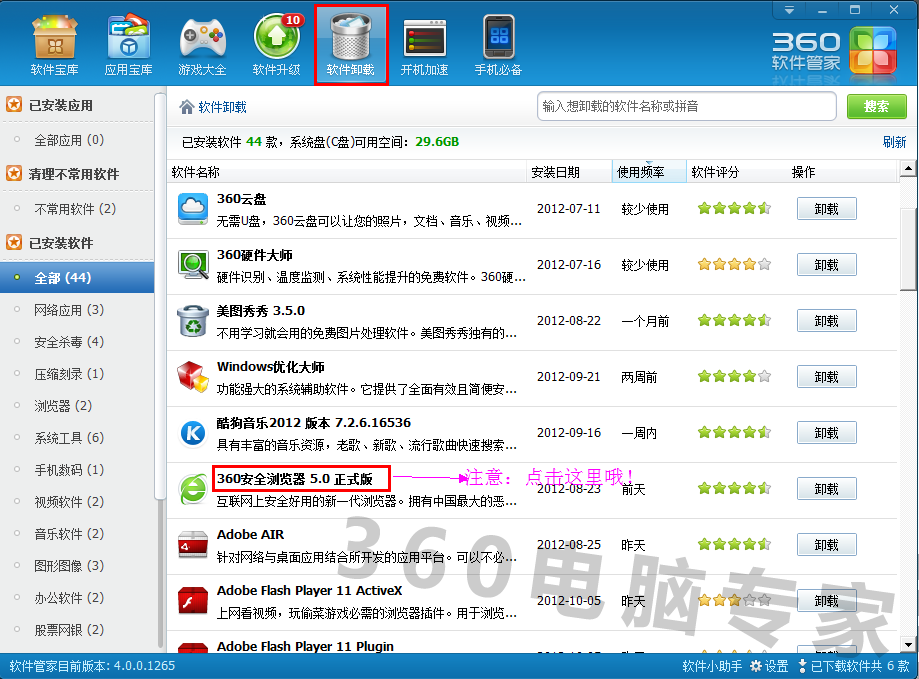Image resolution: width=919 pixels, height=679 pixels.
Task: Open 设置 gear in the status bar
Action: [771, 666]
